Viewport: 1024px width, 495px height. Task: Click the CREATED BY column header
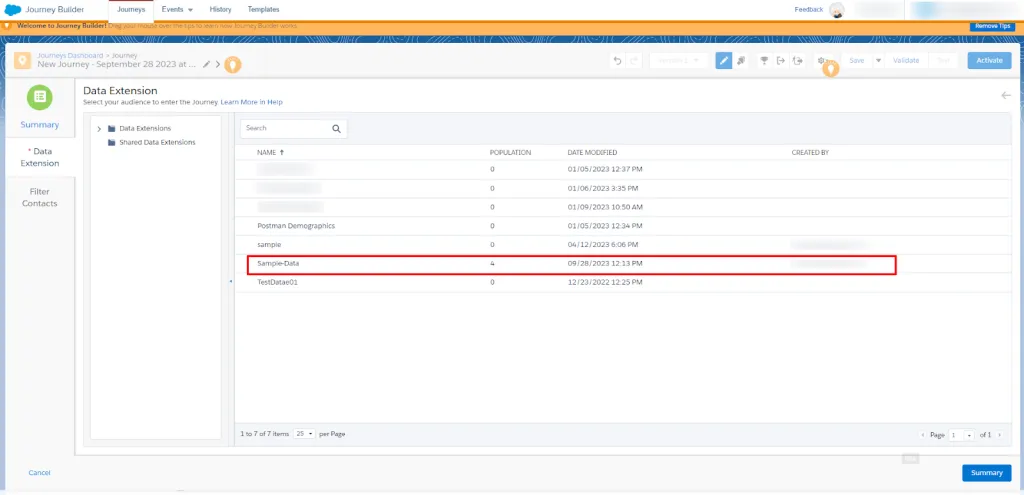[x=810, y=152]
